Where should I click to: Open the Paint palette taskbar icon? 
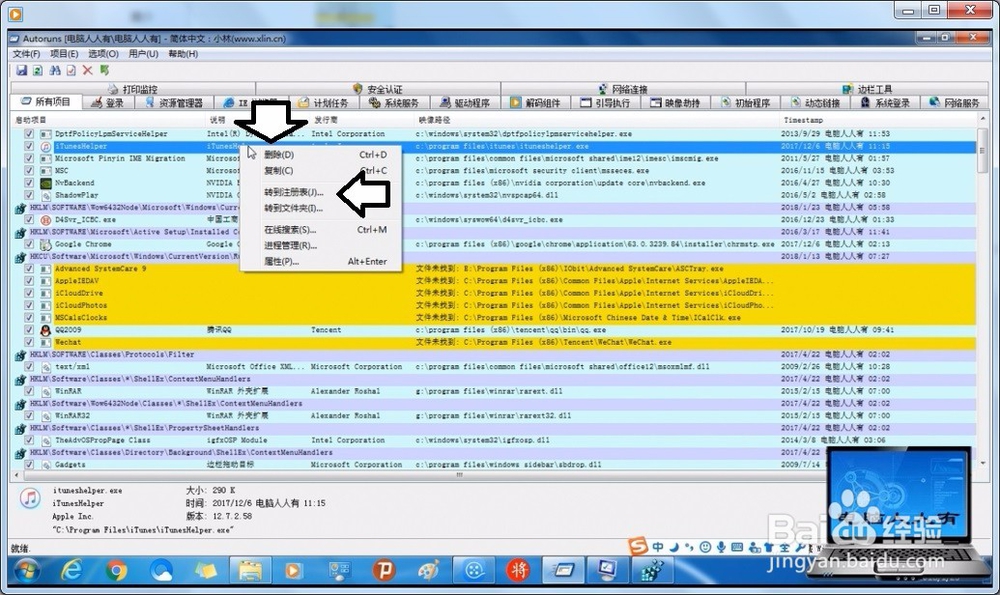429,570
